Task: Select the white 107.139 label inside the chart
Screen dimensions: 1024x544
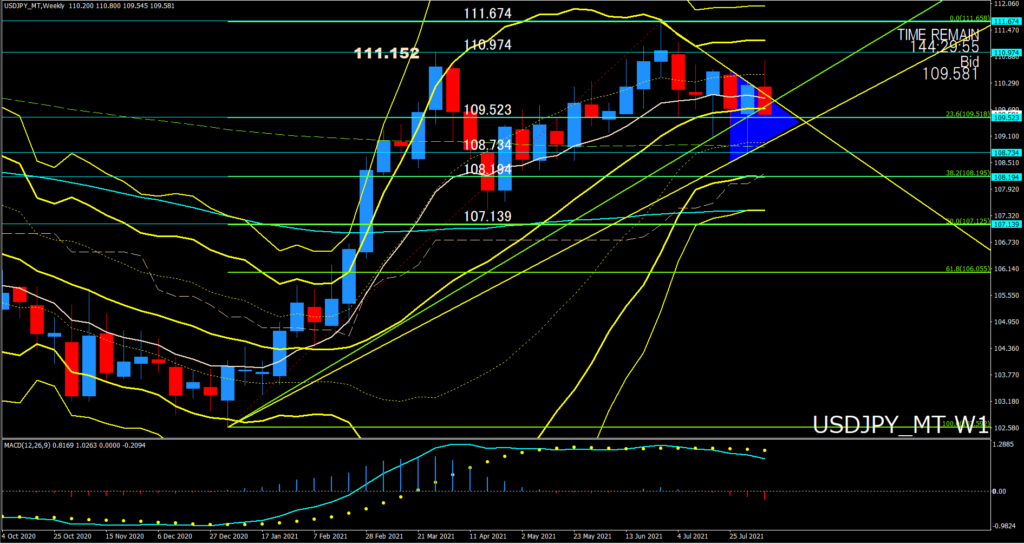Action: click(487, 216)
